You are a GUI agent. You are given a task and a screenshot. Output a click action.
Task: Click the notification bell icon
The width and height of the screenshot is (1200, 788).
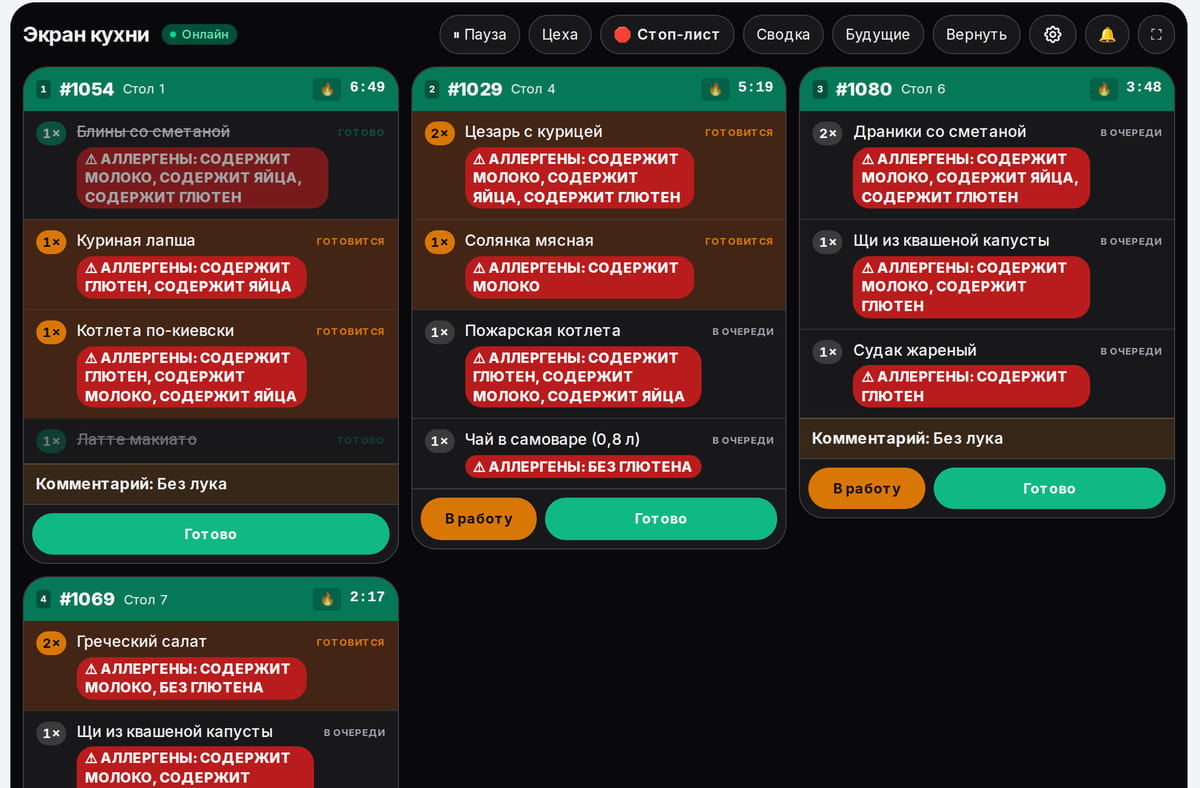(1107, 34)
